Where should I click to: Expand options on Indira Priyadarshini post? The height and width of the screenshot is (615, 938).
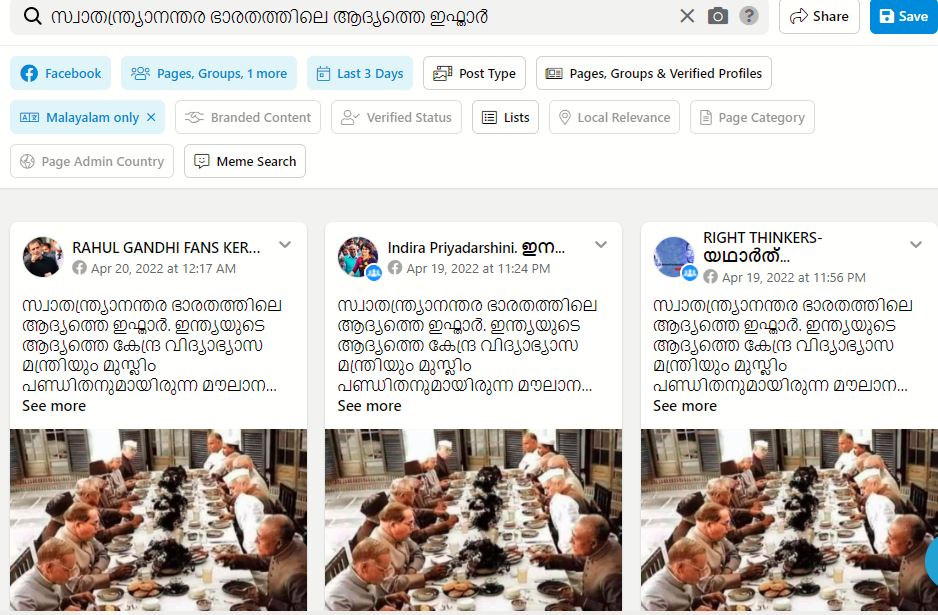[601, 244]
